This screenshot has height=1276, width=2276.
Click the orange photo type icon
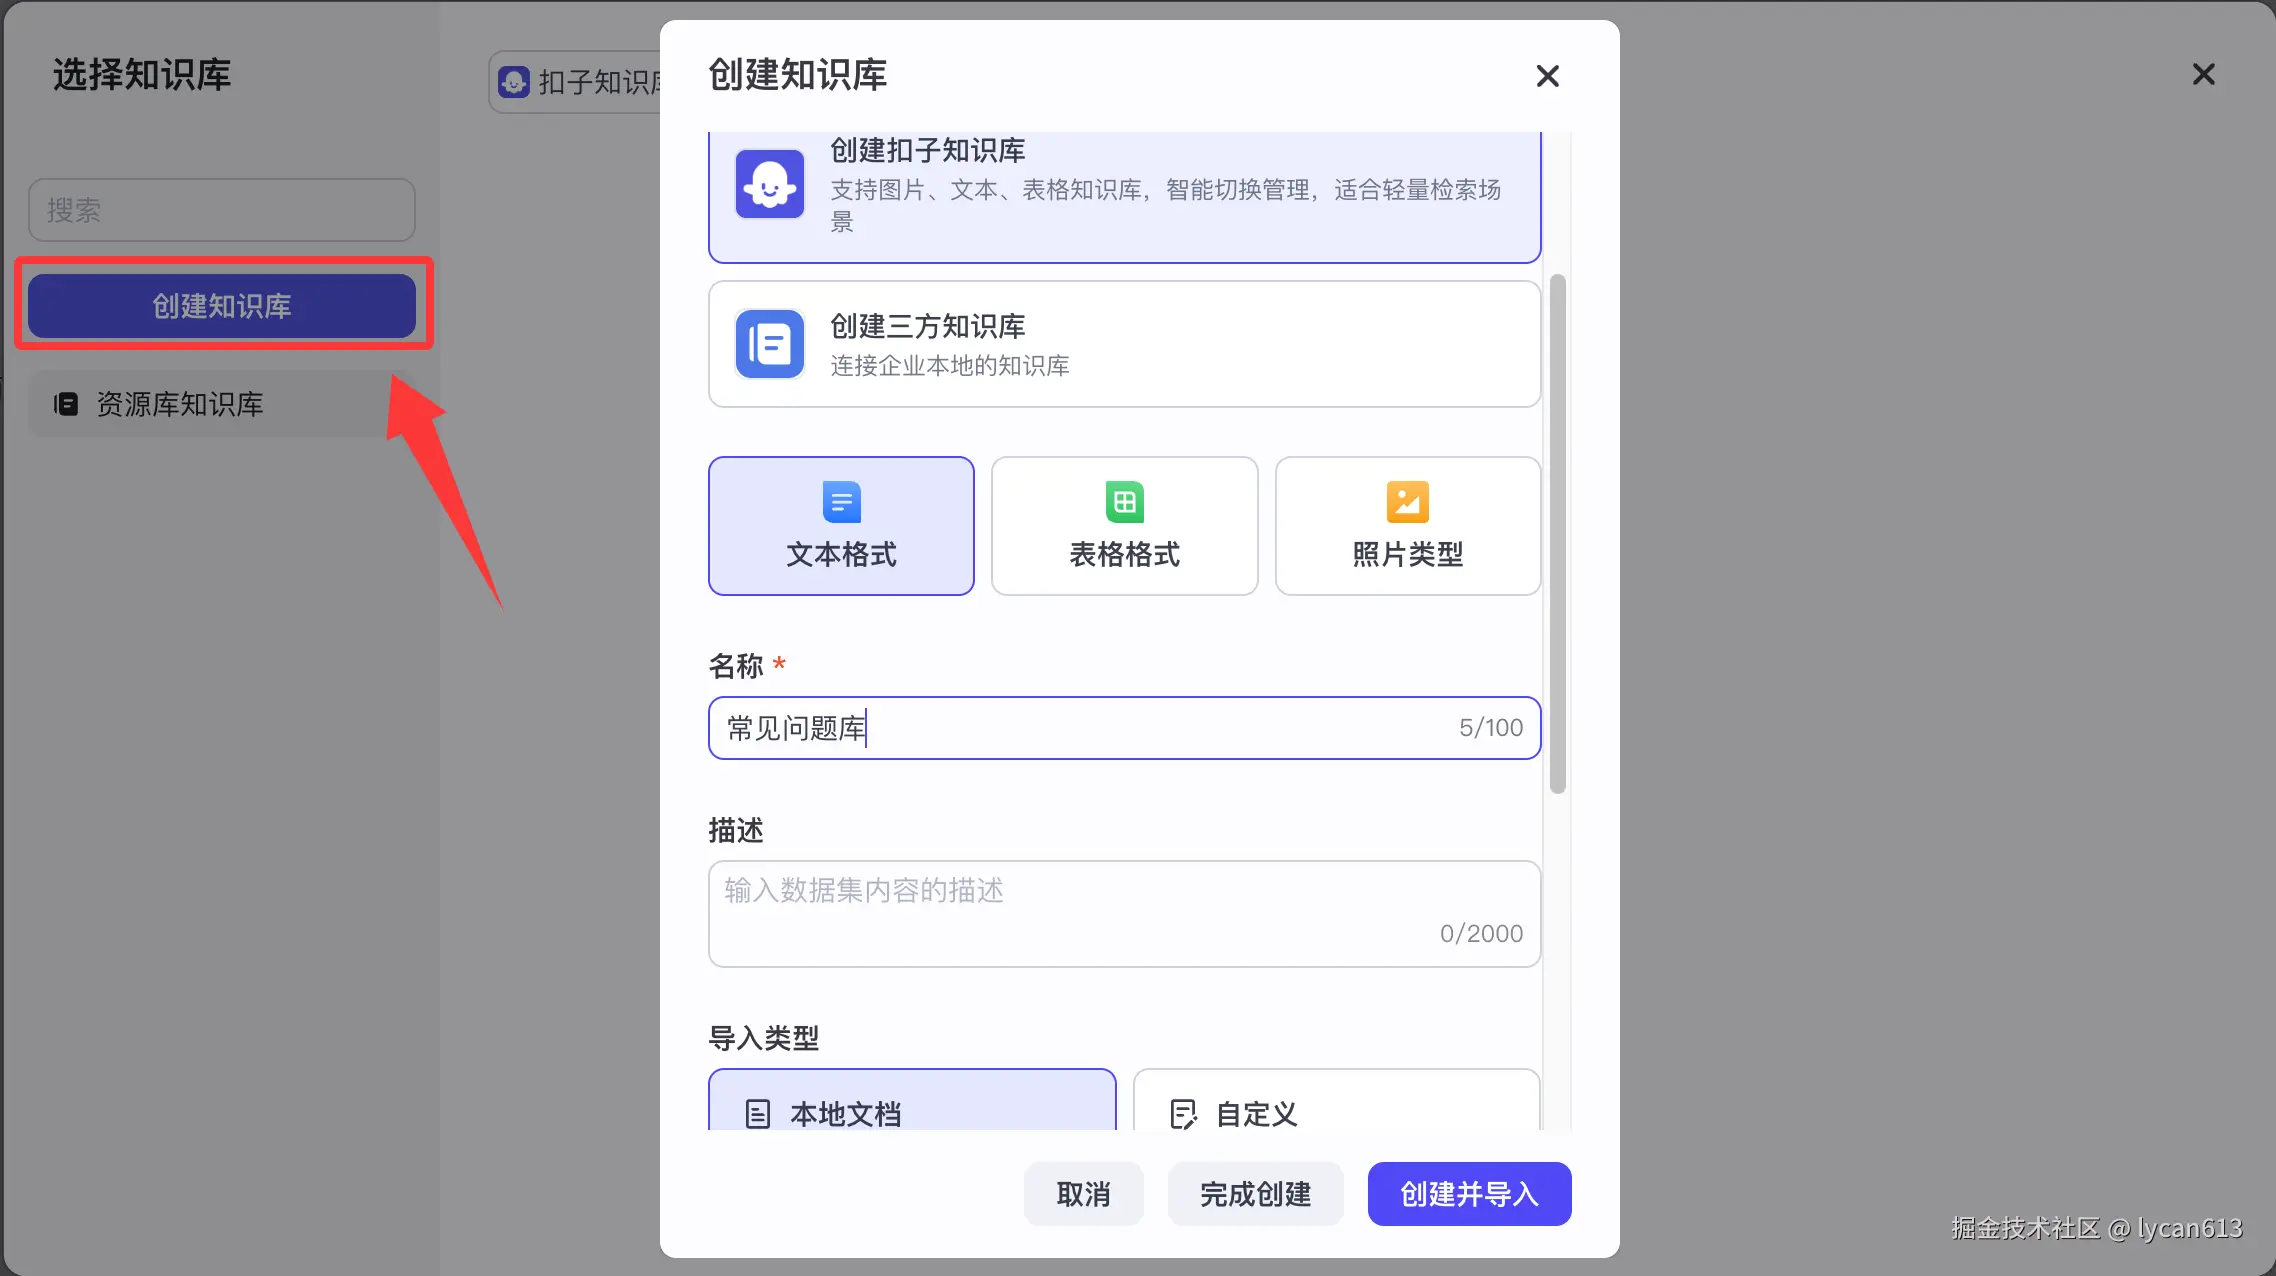[x=1407, y=502]
